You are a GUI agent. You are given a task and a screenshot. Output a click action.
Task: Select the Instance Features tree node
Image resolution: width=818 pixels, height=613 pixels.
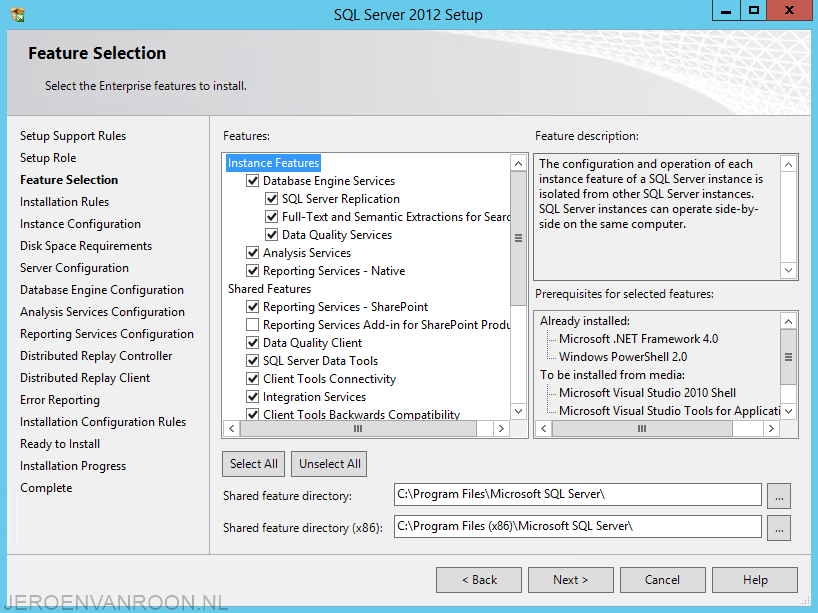click(x=273, y=163)
